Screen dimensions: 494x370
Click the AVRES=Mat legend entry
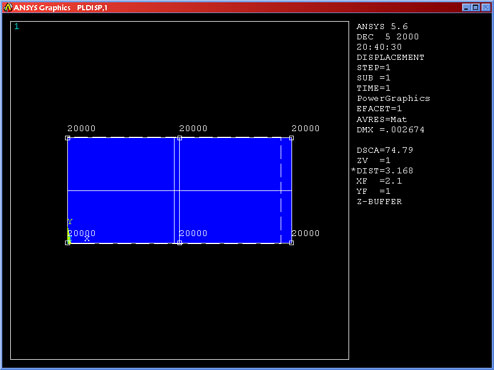[382, 119]
